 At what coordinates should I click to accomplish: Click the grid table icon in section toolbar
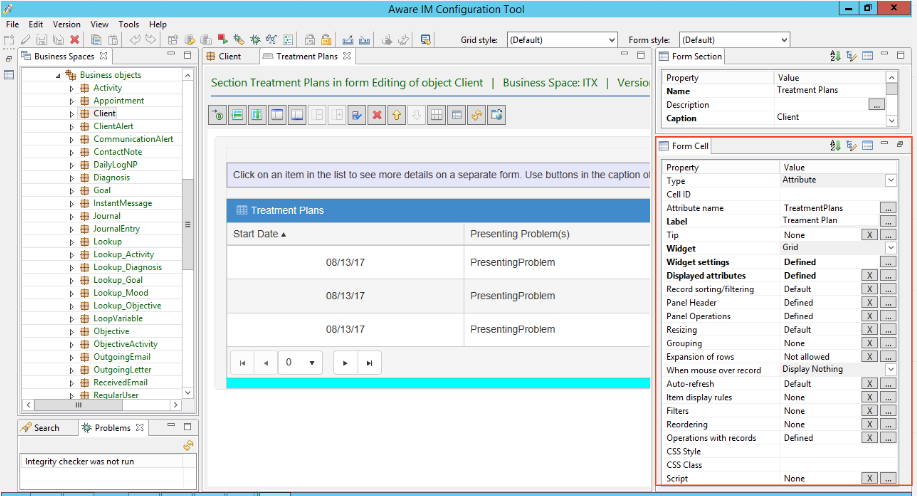(x=436, y=115)
